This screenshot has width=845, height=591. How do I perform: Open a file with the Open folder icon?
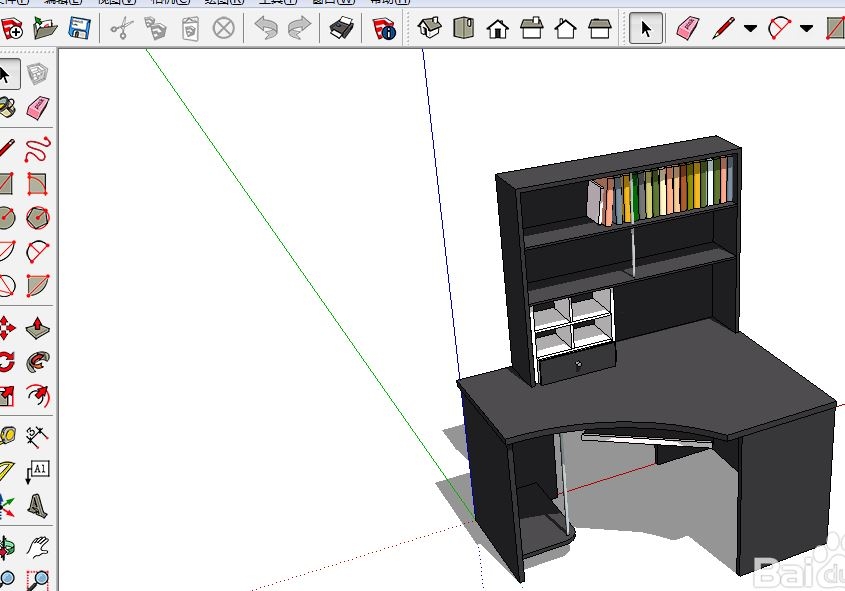(x=45, y=27)
